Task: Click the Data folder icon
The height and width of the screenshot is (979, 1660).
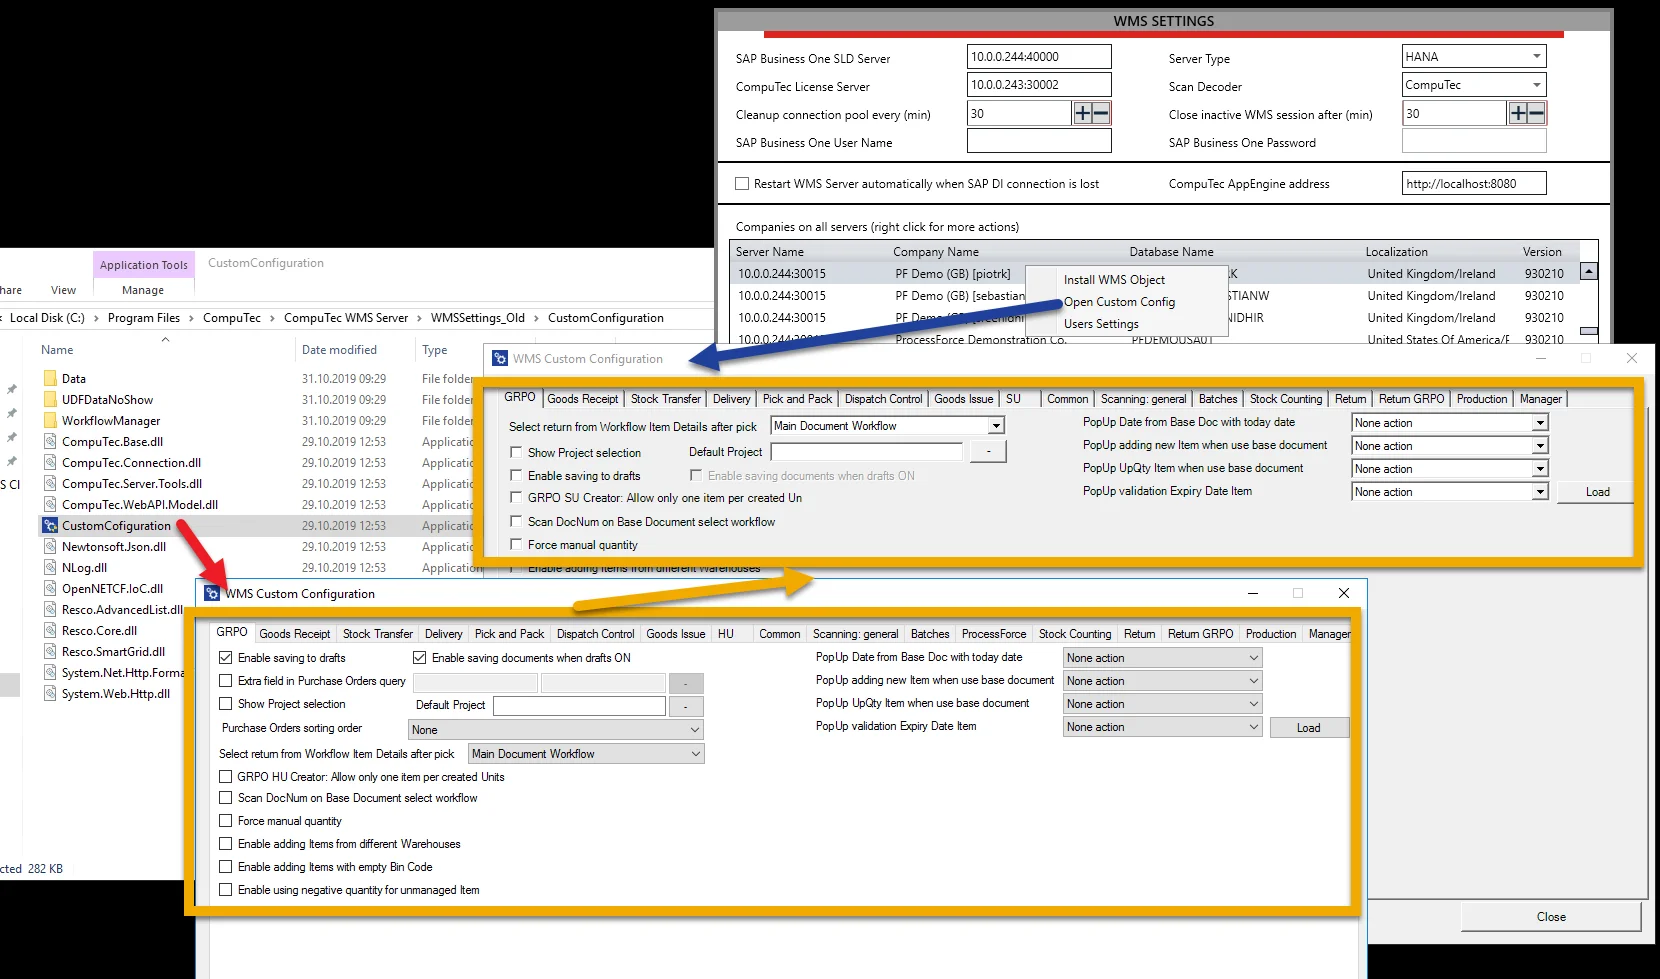Action: point(50,379)
